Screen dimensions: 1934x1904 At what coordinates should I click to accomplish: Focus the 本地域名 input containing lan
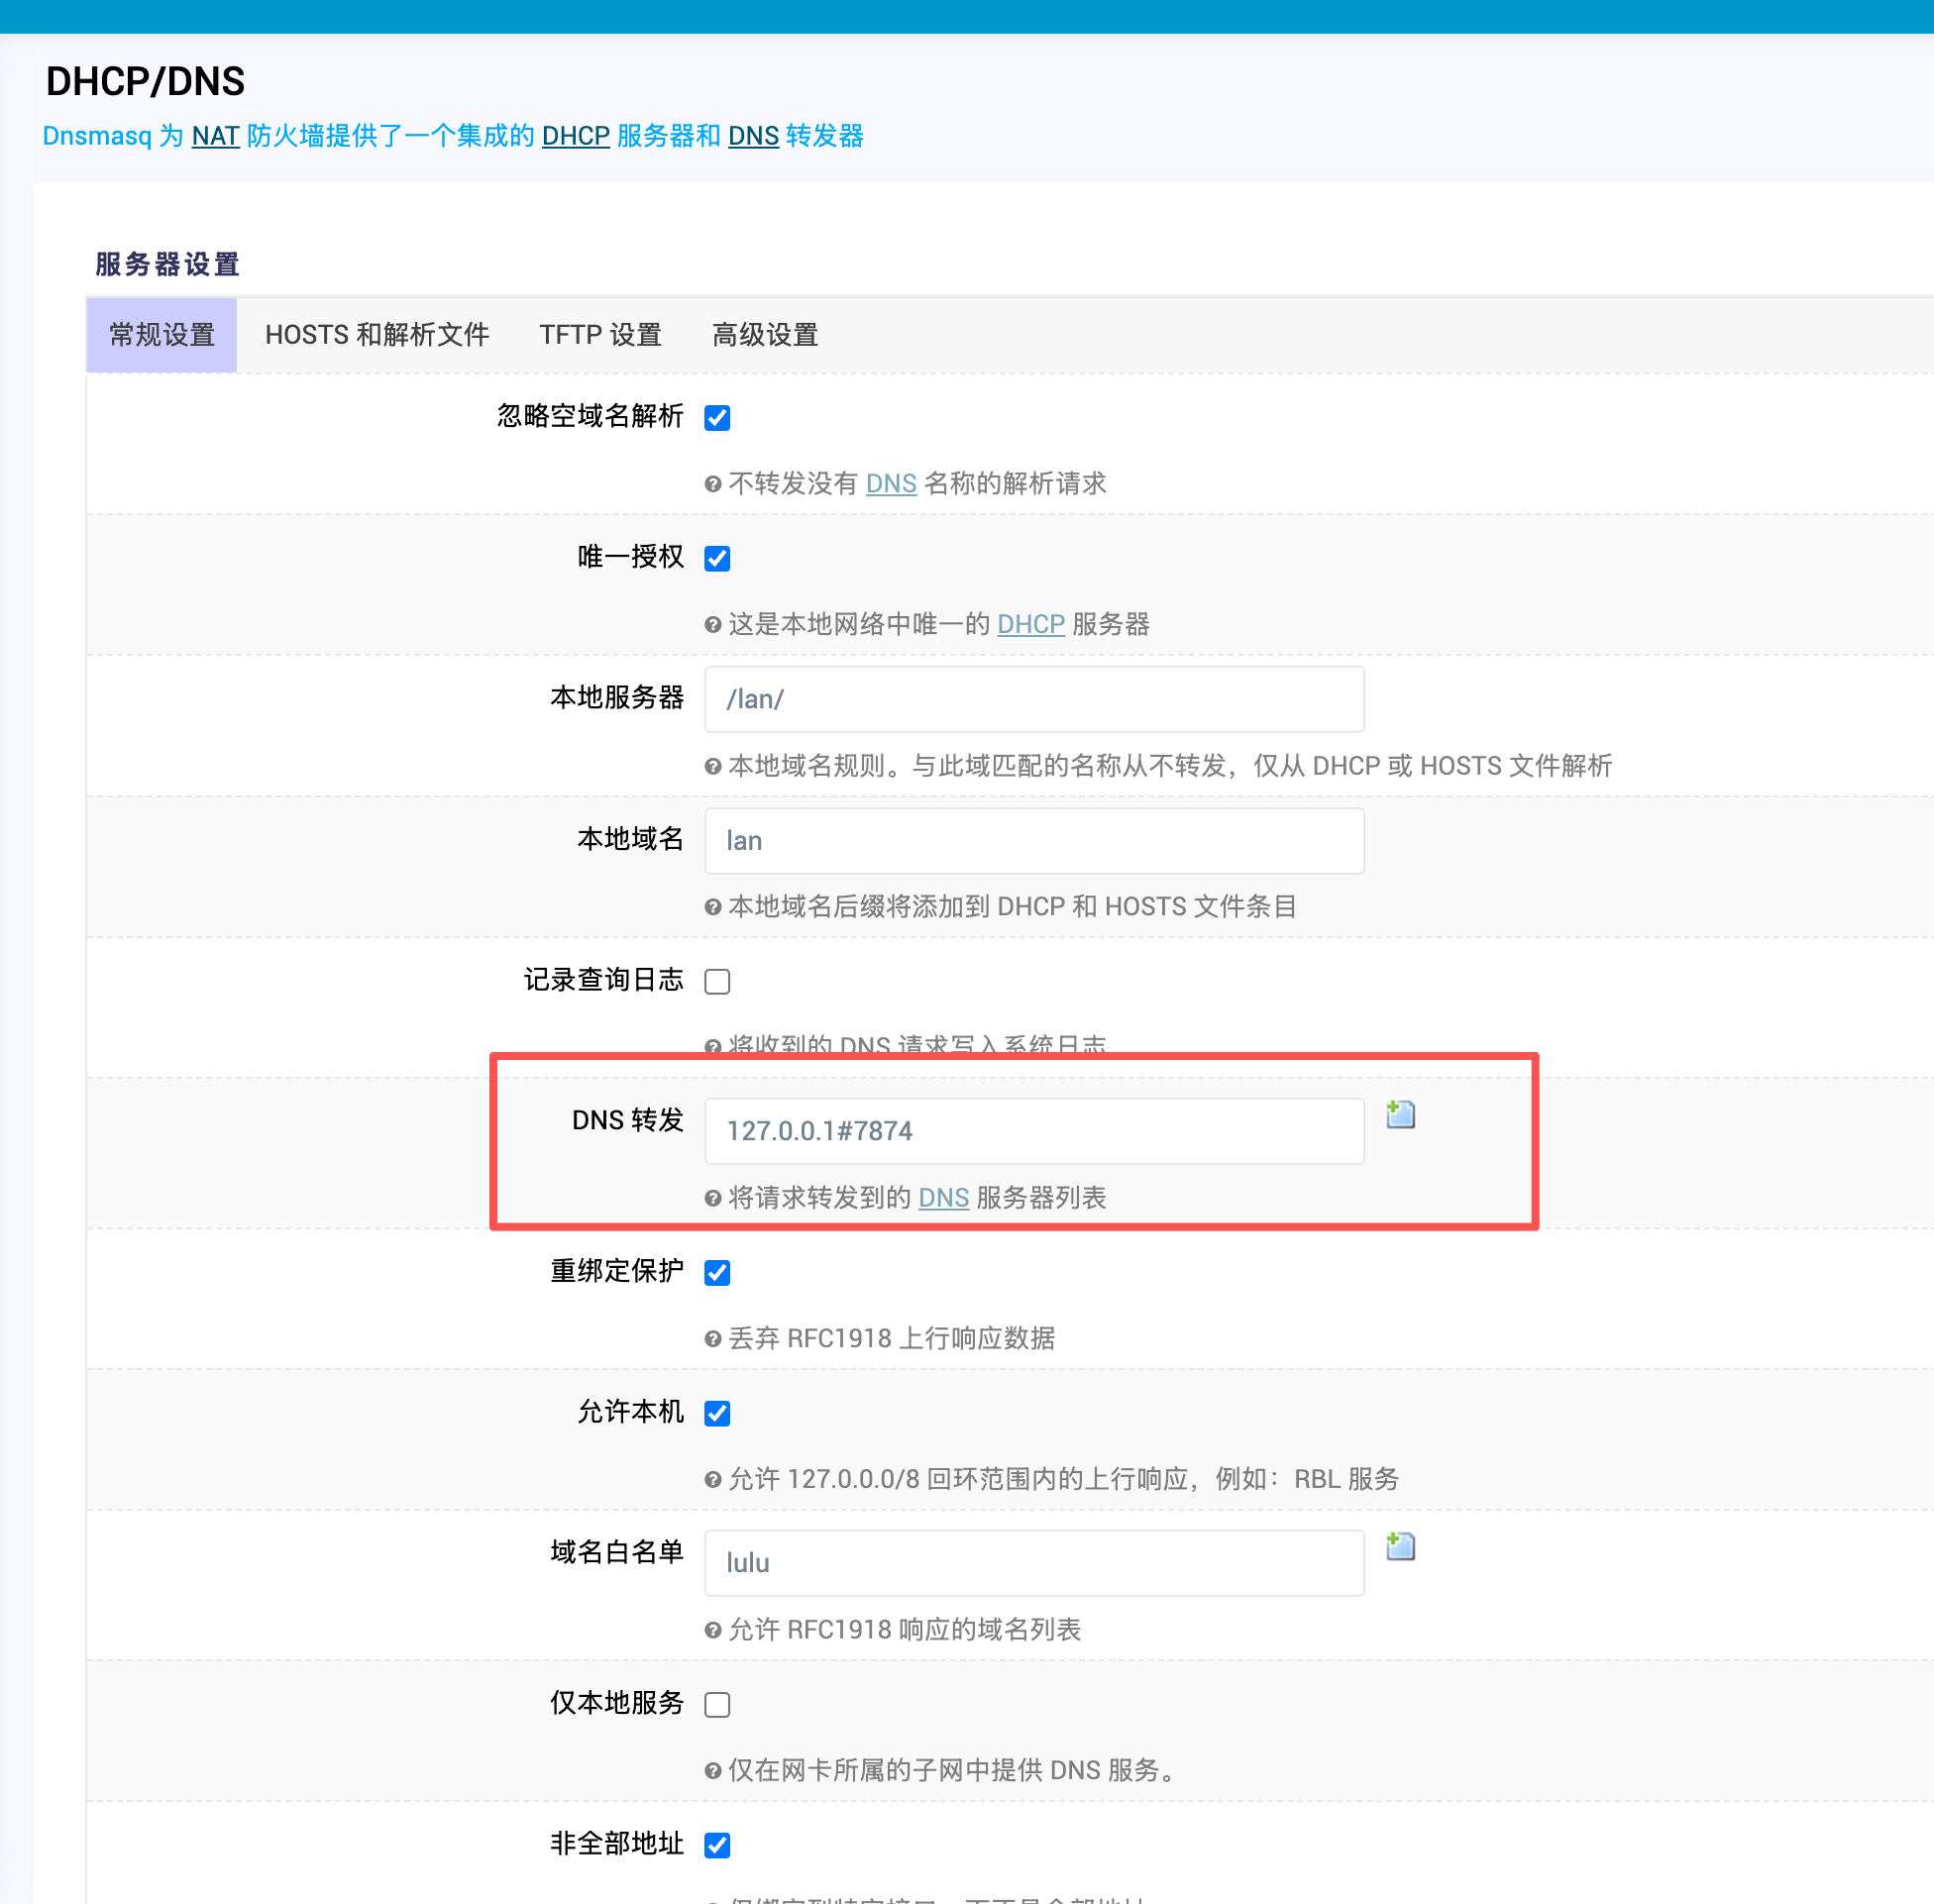pyautogui.click(x=1034, y=841)
